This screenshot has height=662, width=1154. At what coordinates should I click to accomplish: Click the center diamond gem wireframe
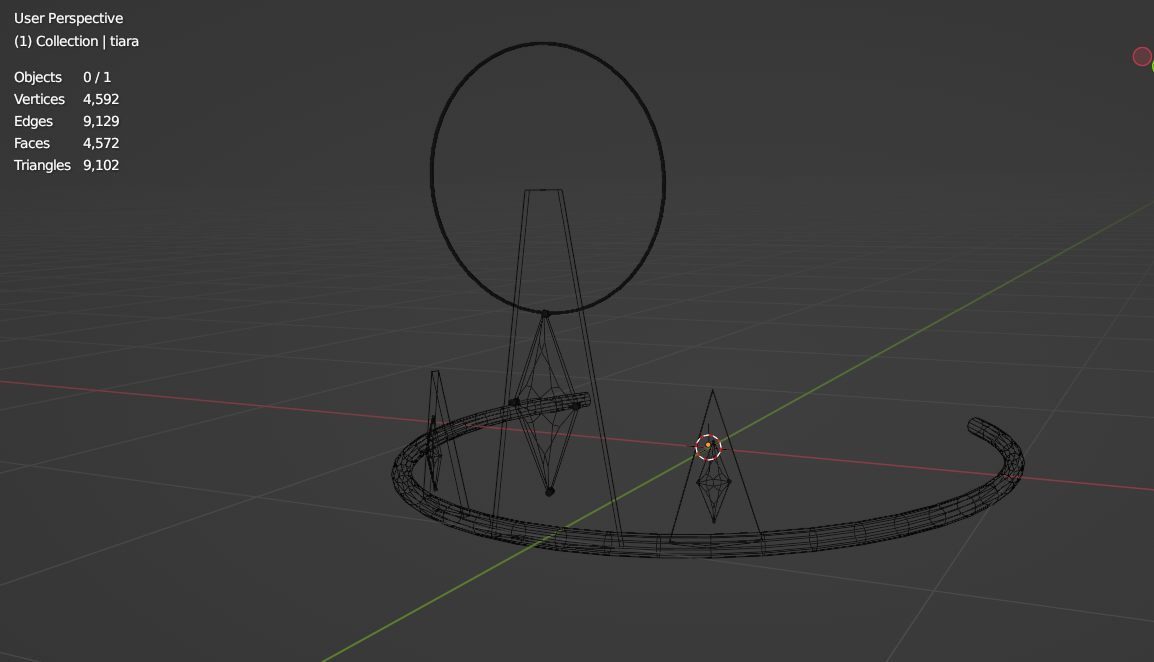point(546,400)
